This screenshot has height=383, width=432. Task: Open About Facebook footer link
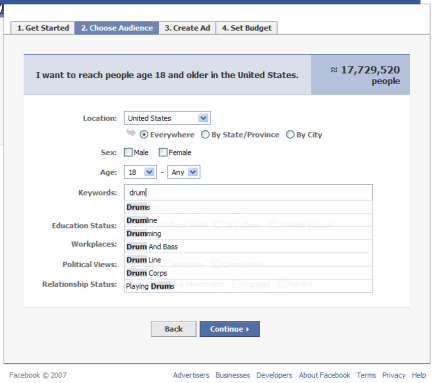(325, 375)
